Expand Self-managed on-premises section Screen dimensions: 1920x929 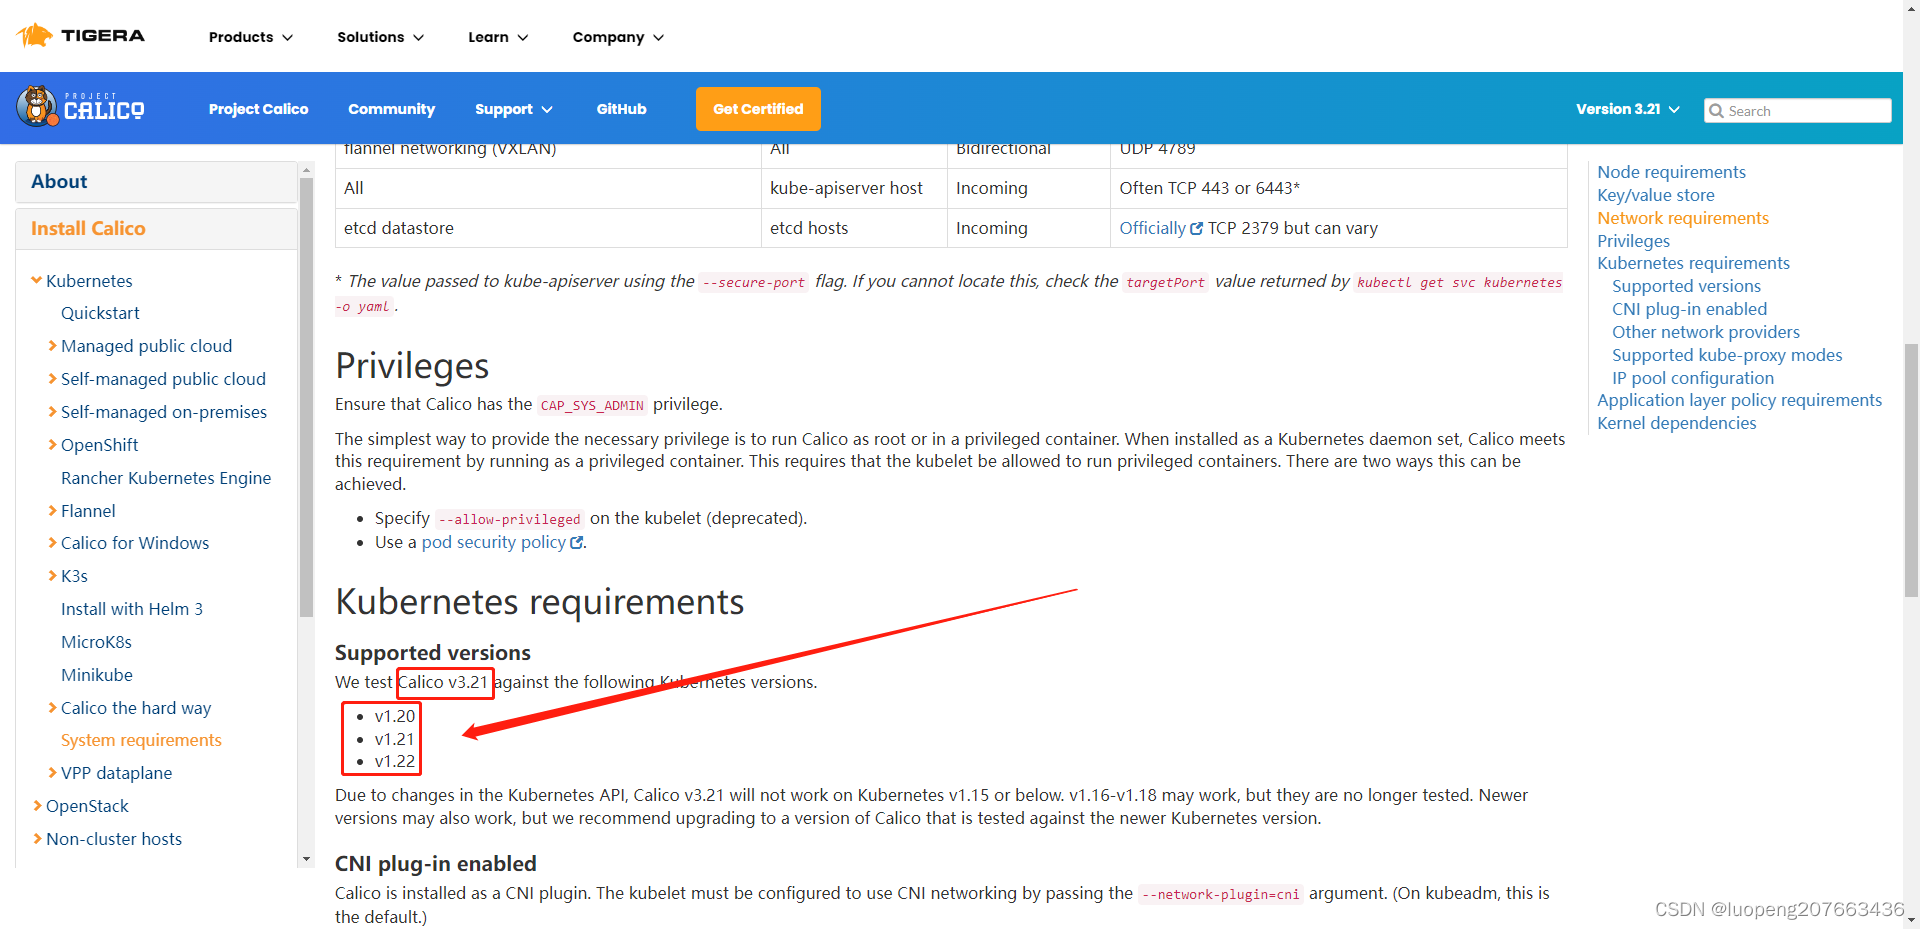coord(52,412)
